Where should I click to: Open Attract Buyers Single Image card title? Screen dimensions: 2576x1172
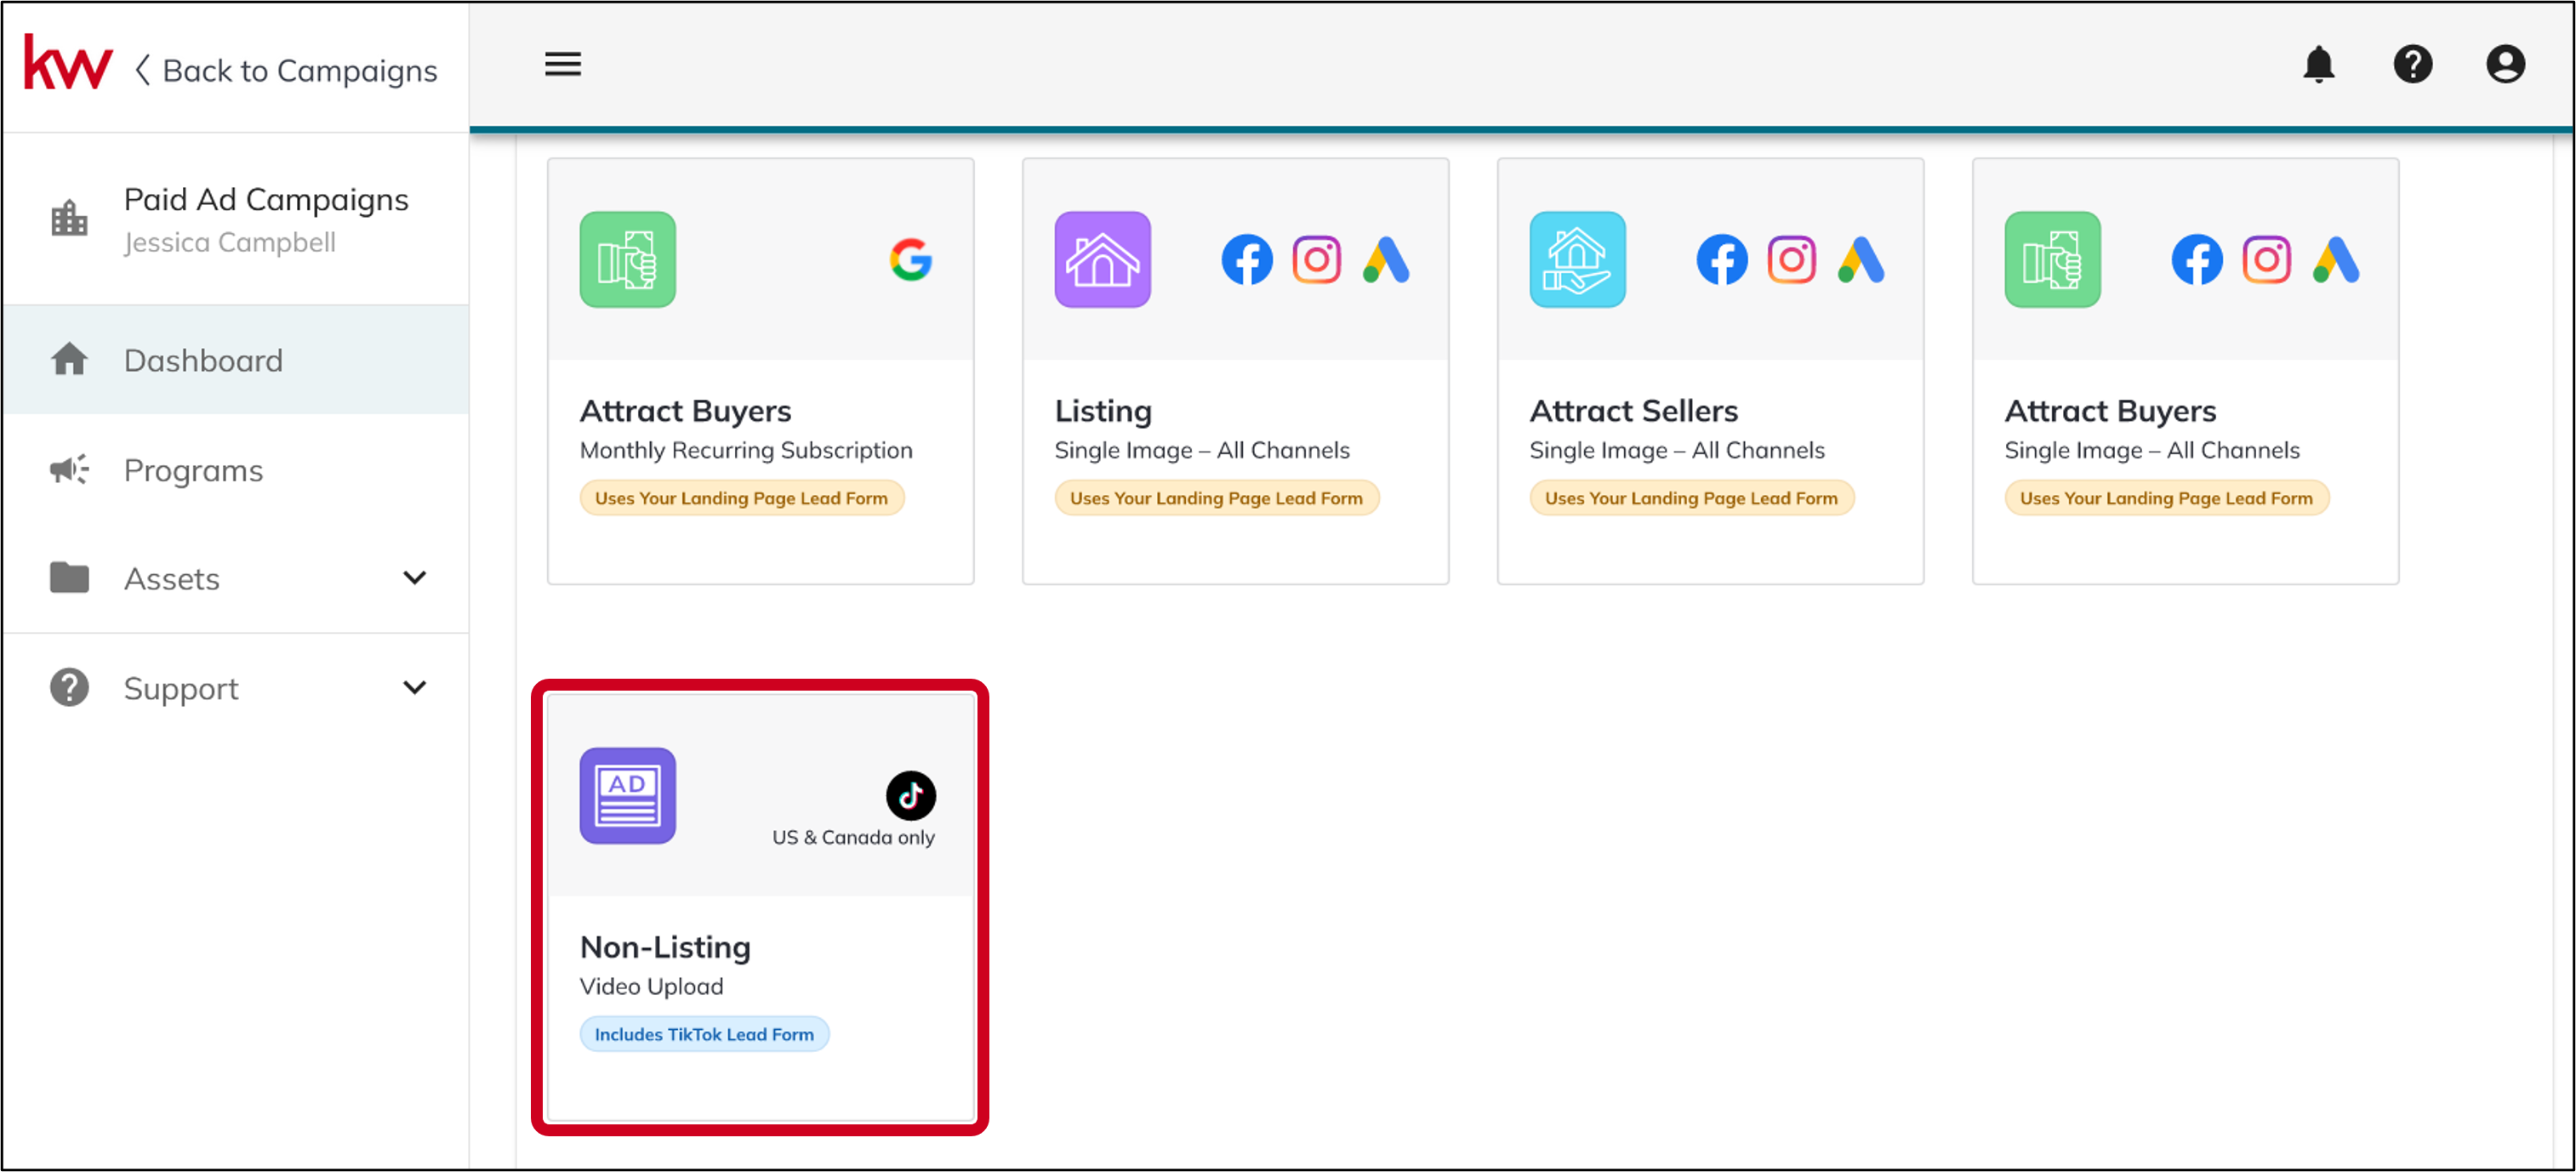point(2111,411)
